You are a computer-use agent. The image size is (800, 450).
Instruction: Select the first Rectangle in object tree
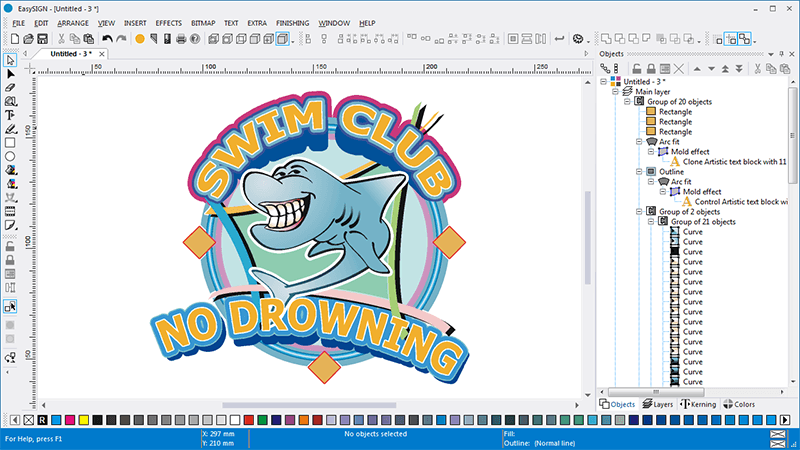[674, 111]
